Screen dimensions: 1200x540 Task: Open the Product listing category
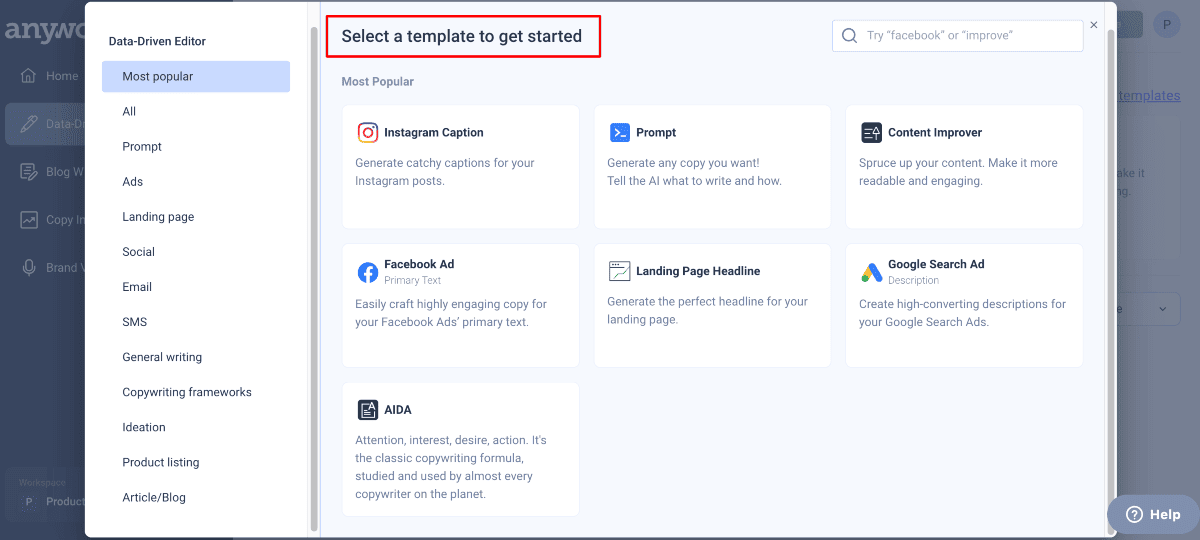(x=161, y=462)
